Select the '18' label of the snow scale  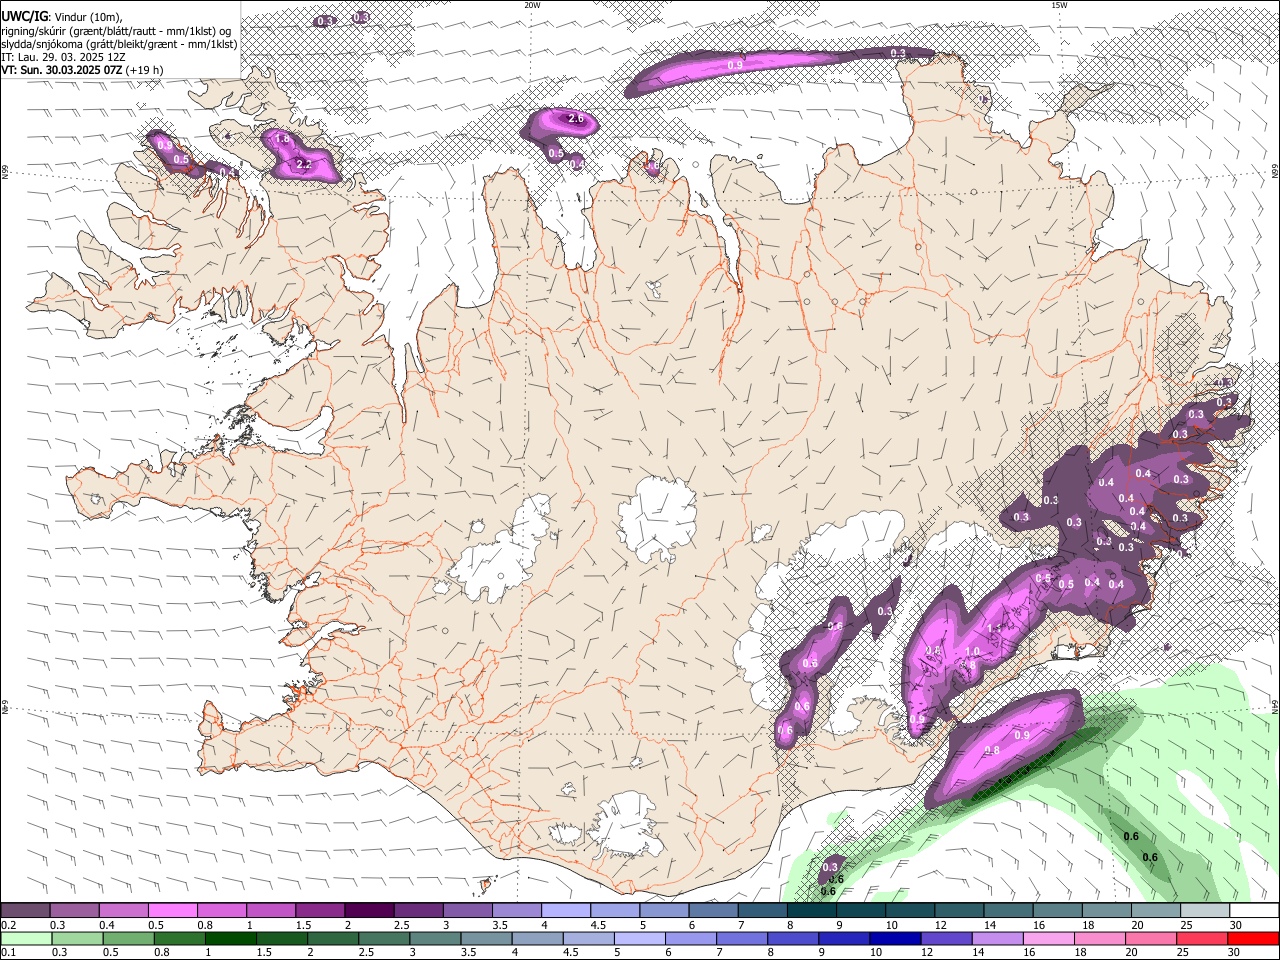coord(1088,925)
